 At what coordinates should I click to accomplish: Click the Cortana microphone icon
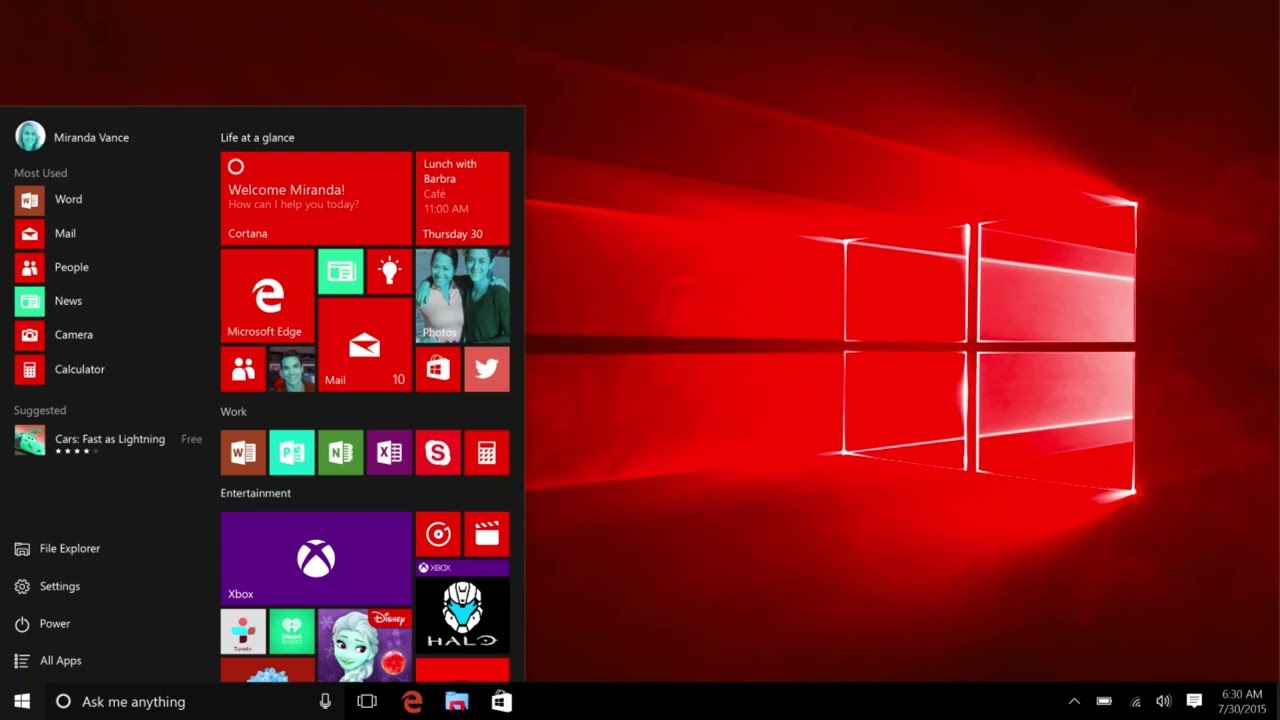pos(325,701)
